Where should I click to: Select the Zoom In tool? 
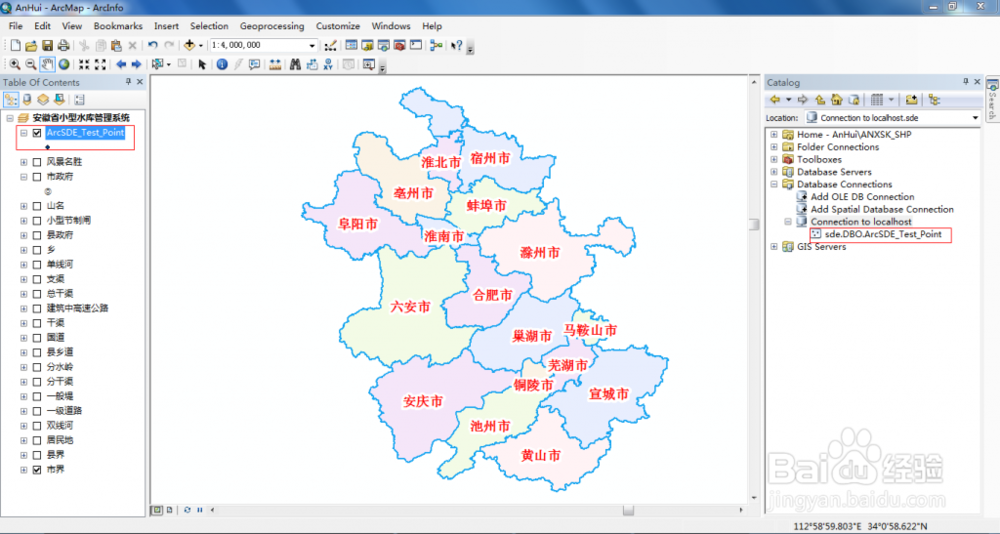pyautogui.click(x=15, y=64)
